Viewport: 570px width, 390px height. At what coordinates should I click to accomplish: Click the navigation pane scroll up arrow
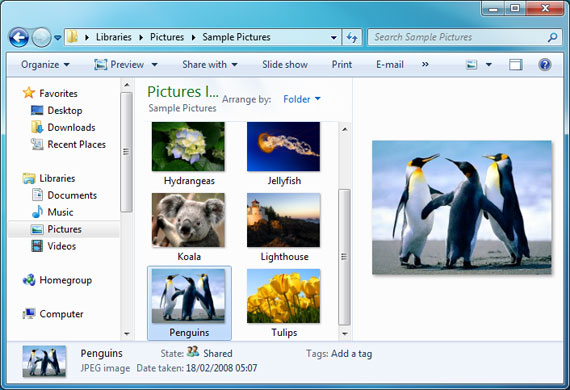tap(127, 85)
